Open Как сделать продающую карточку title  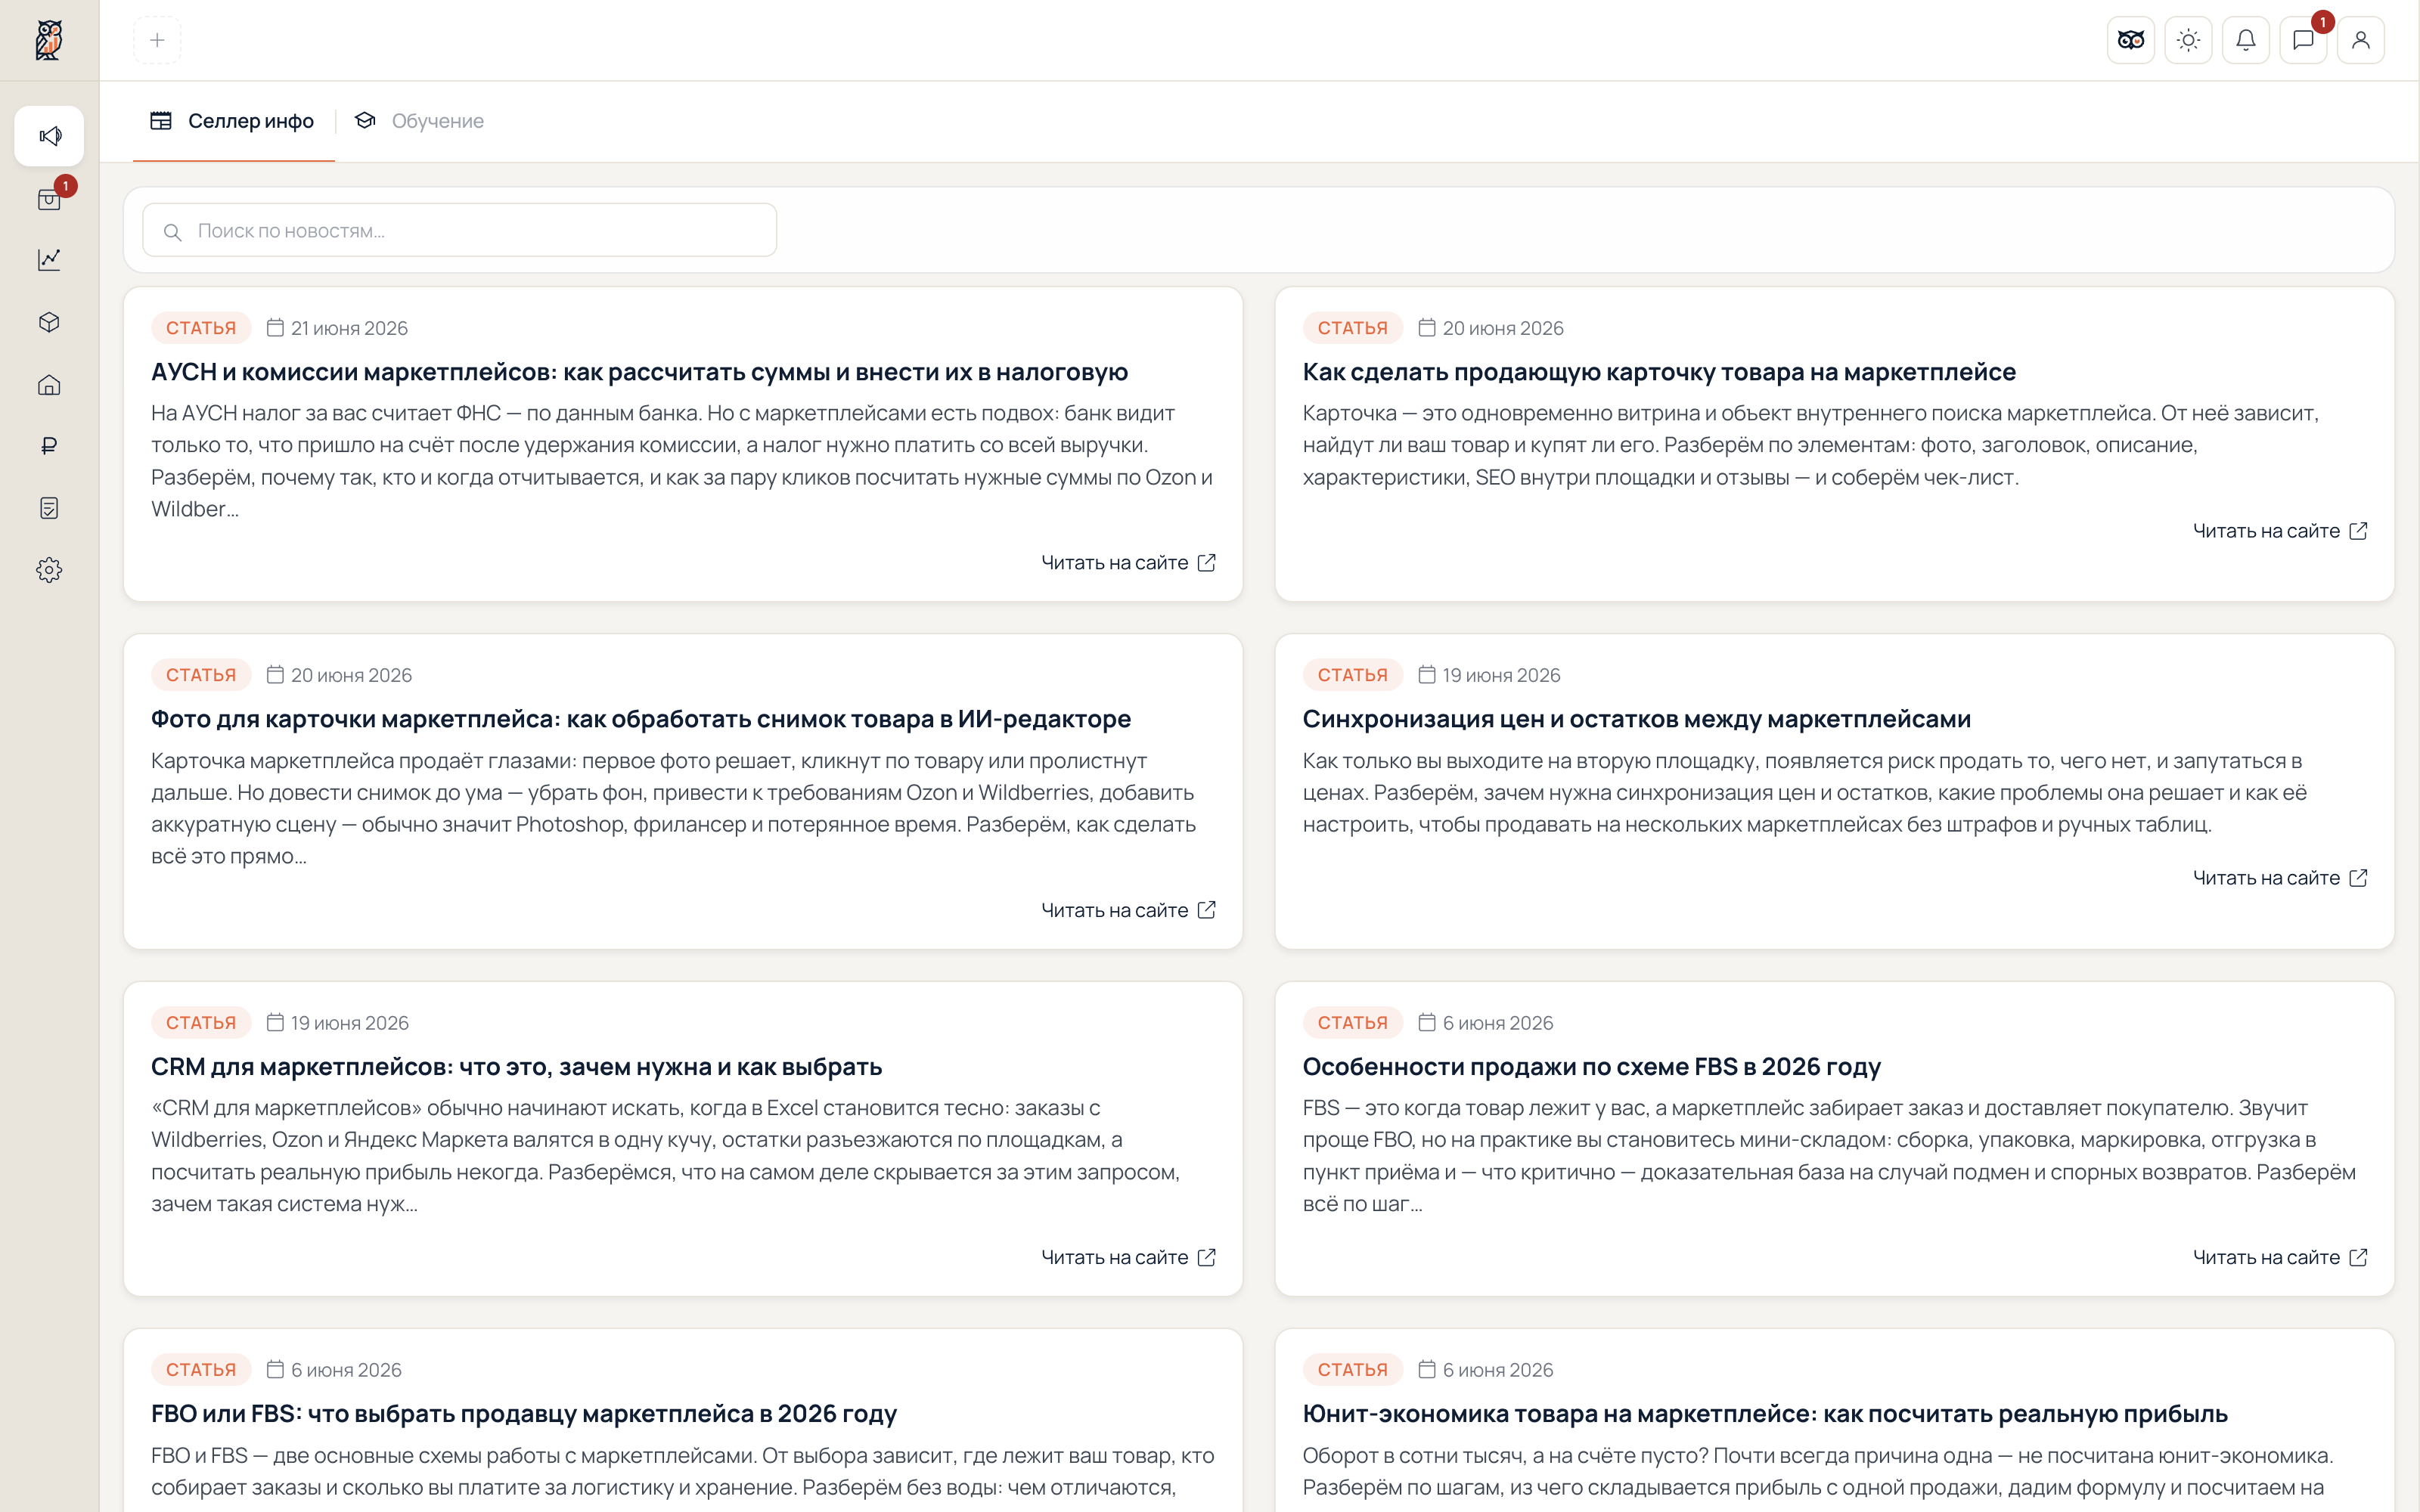pyautogui.click(x=1659, y=372)
